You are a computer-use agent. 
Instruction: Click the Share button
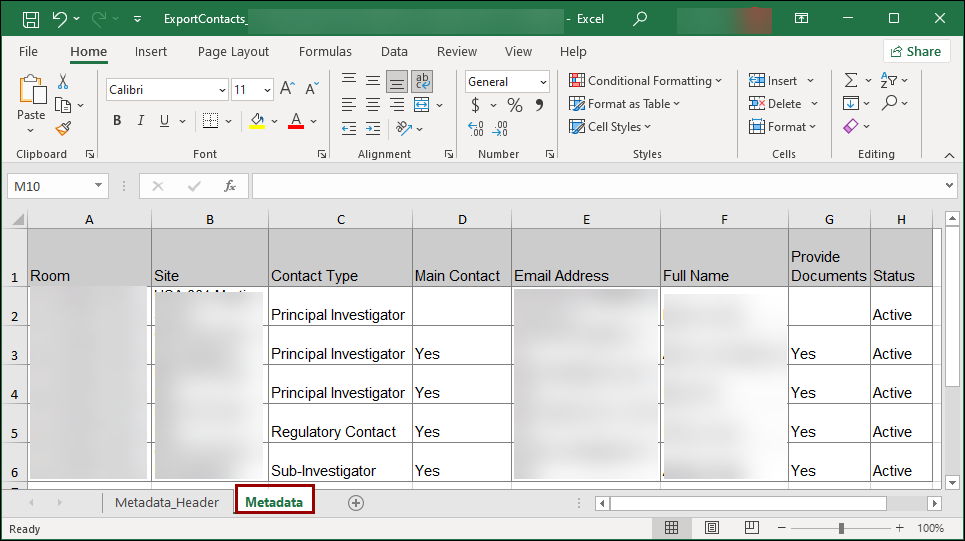pos(916,52)
